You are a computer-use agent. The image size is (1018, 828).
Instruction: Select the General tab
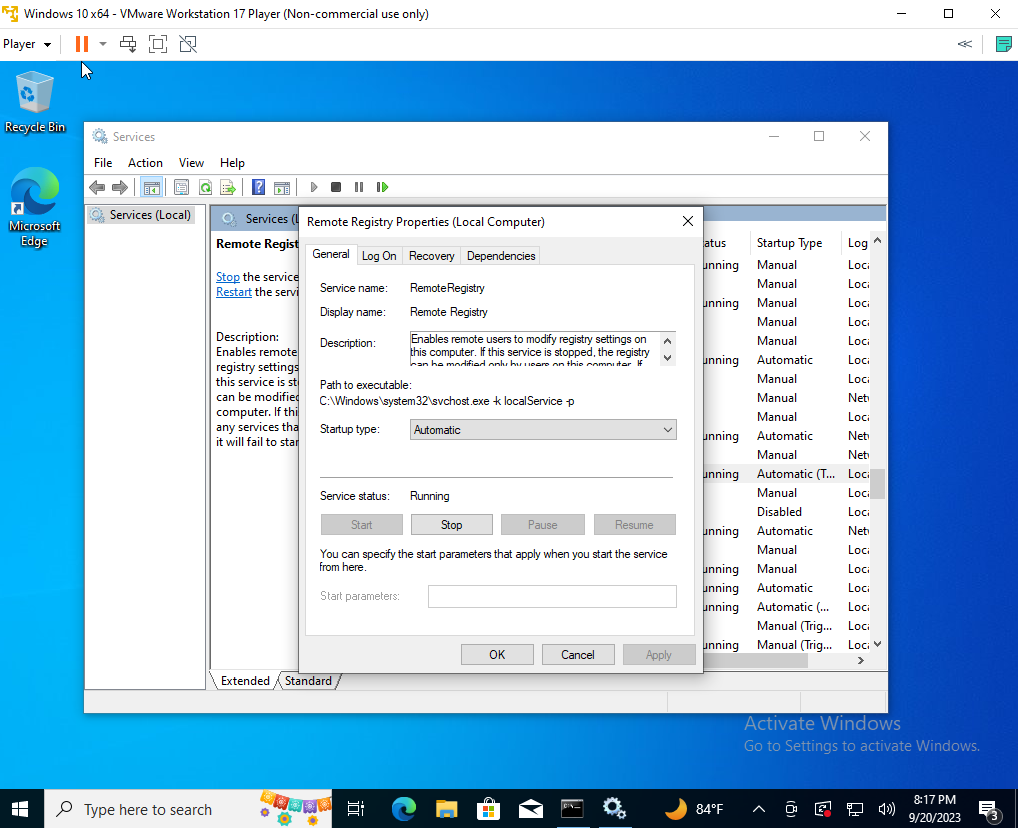[x=330, y=255]
